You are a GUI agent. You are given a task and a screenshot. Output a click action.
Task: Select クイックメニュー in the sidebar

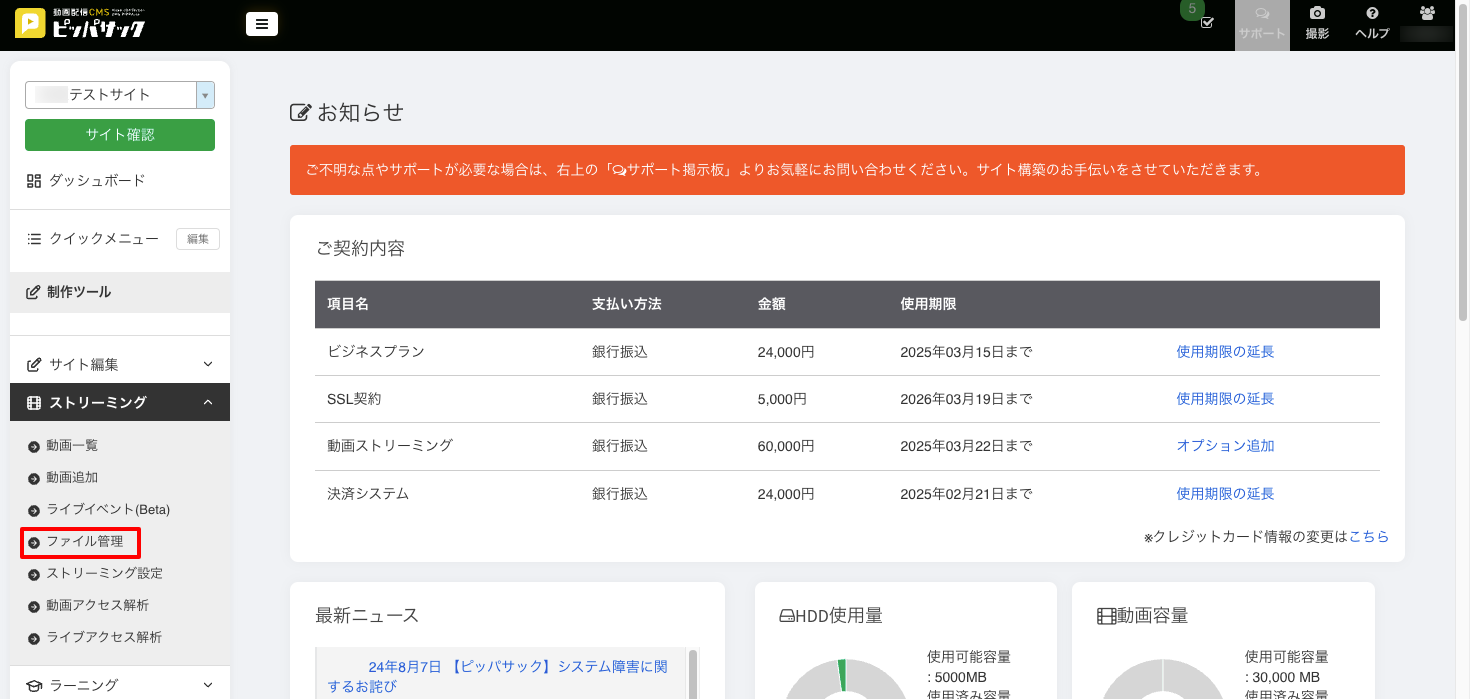pyautogui.click(x=93, y=239)
